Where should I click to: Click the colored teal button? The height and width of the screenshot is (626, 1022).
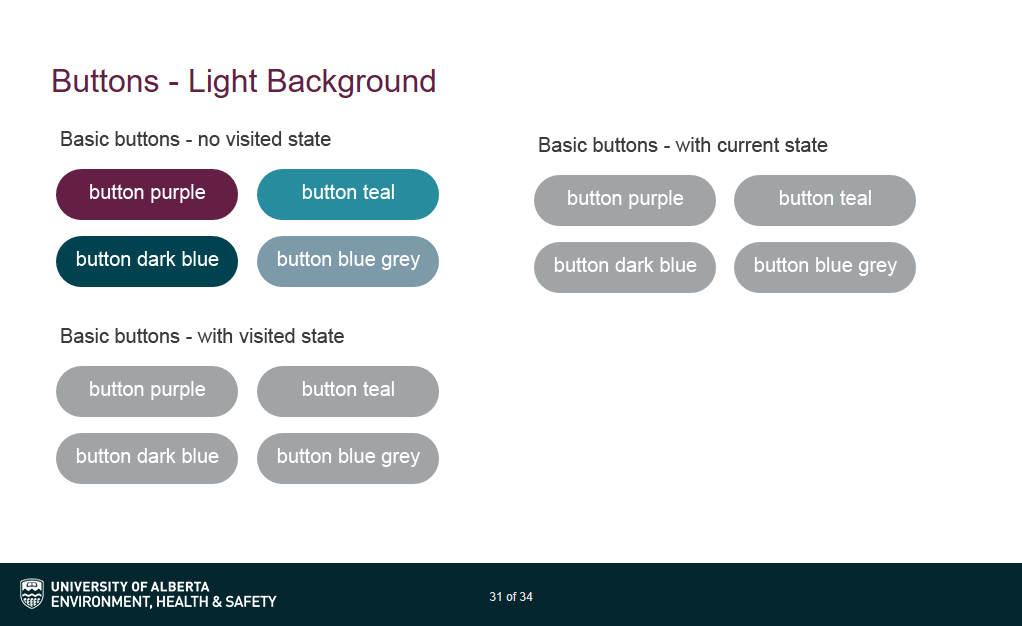point(347,194)
